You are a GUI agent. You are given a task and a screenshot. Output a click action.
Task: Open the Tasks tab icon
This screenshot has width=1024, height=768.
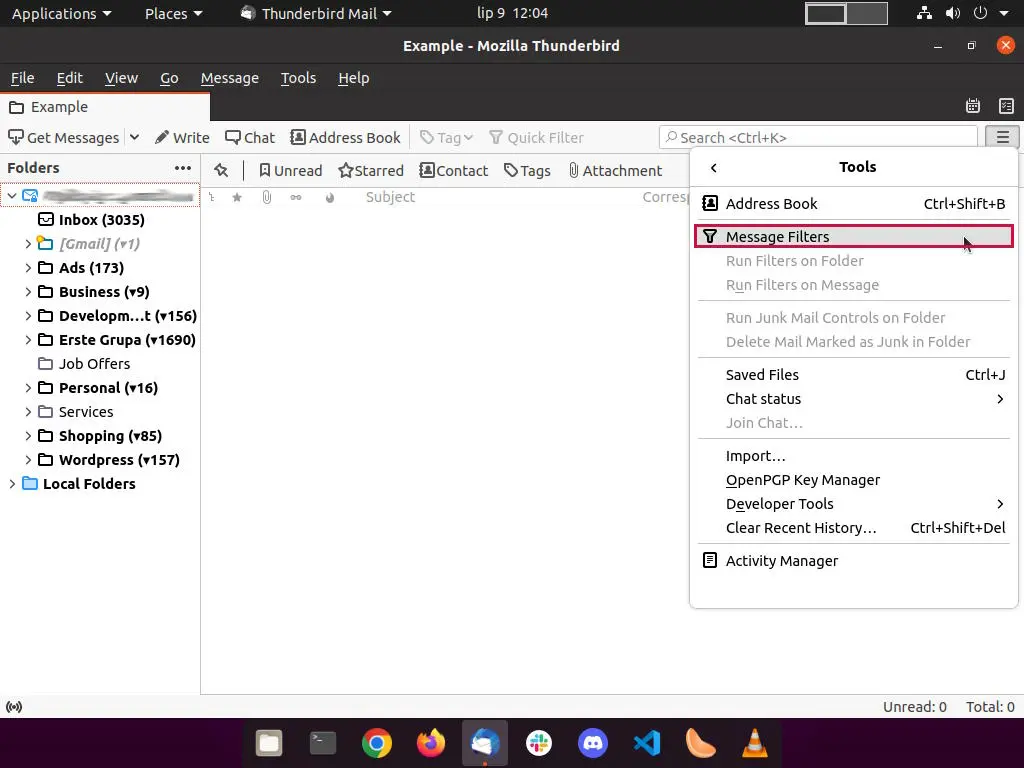point(1006,106)
